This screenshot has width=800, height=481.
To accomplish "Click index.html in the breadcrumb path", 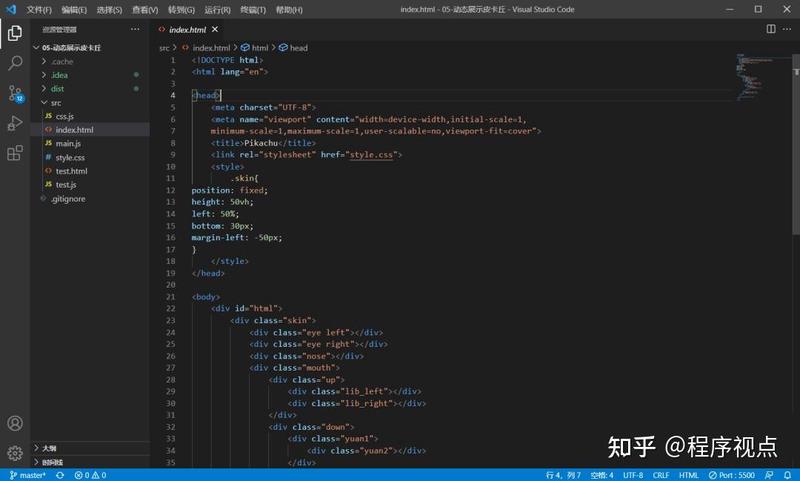I will point(211,48).
